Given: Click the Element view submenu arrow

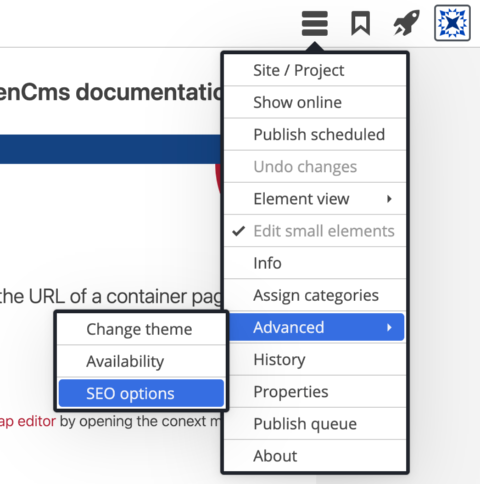Looking at the screenshot, I should tap(389, 199).
